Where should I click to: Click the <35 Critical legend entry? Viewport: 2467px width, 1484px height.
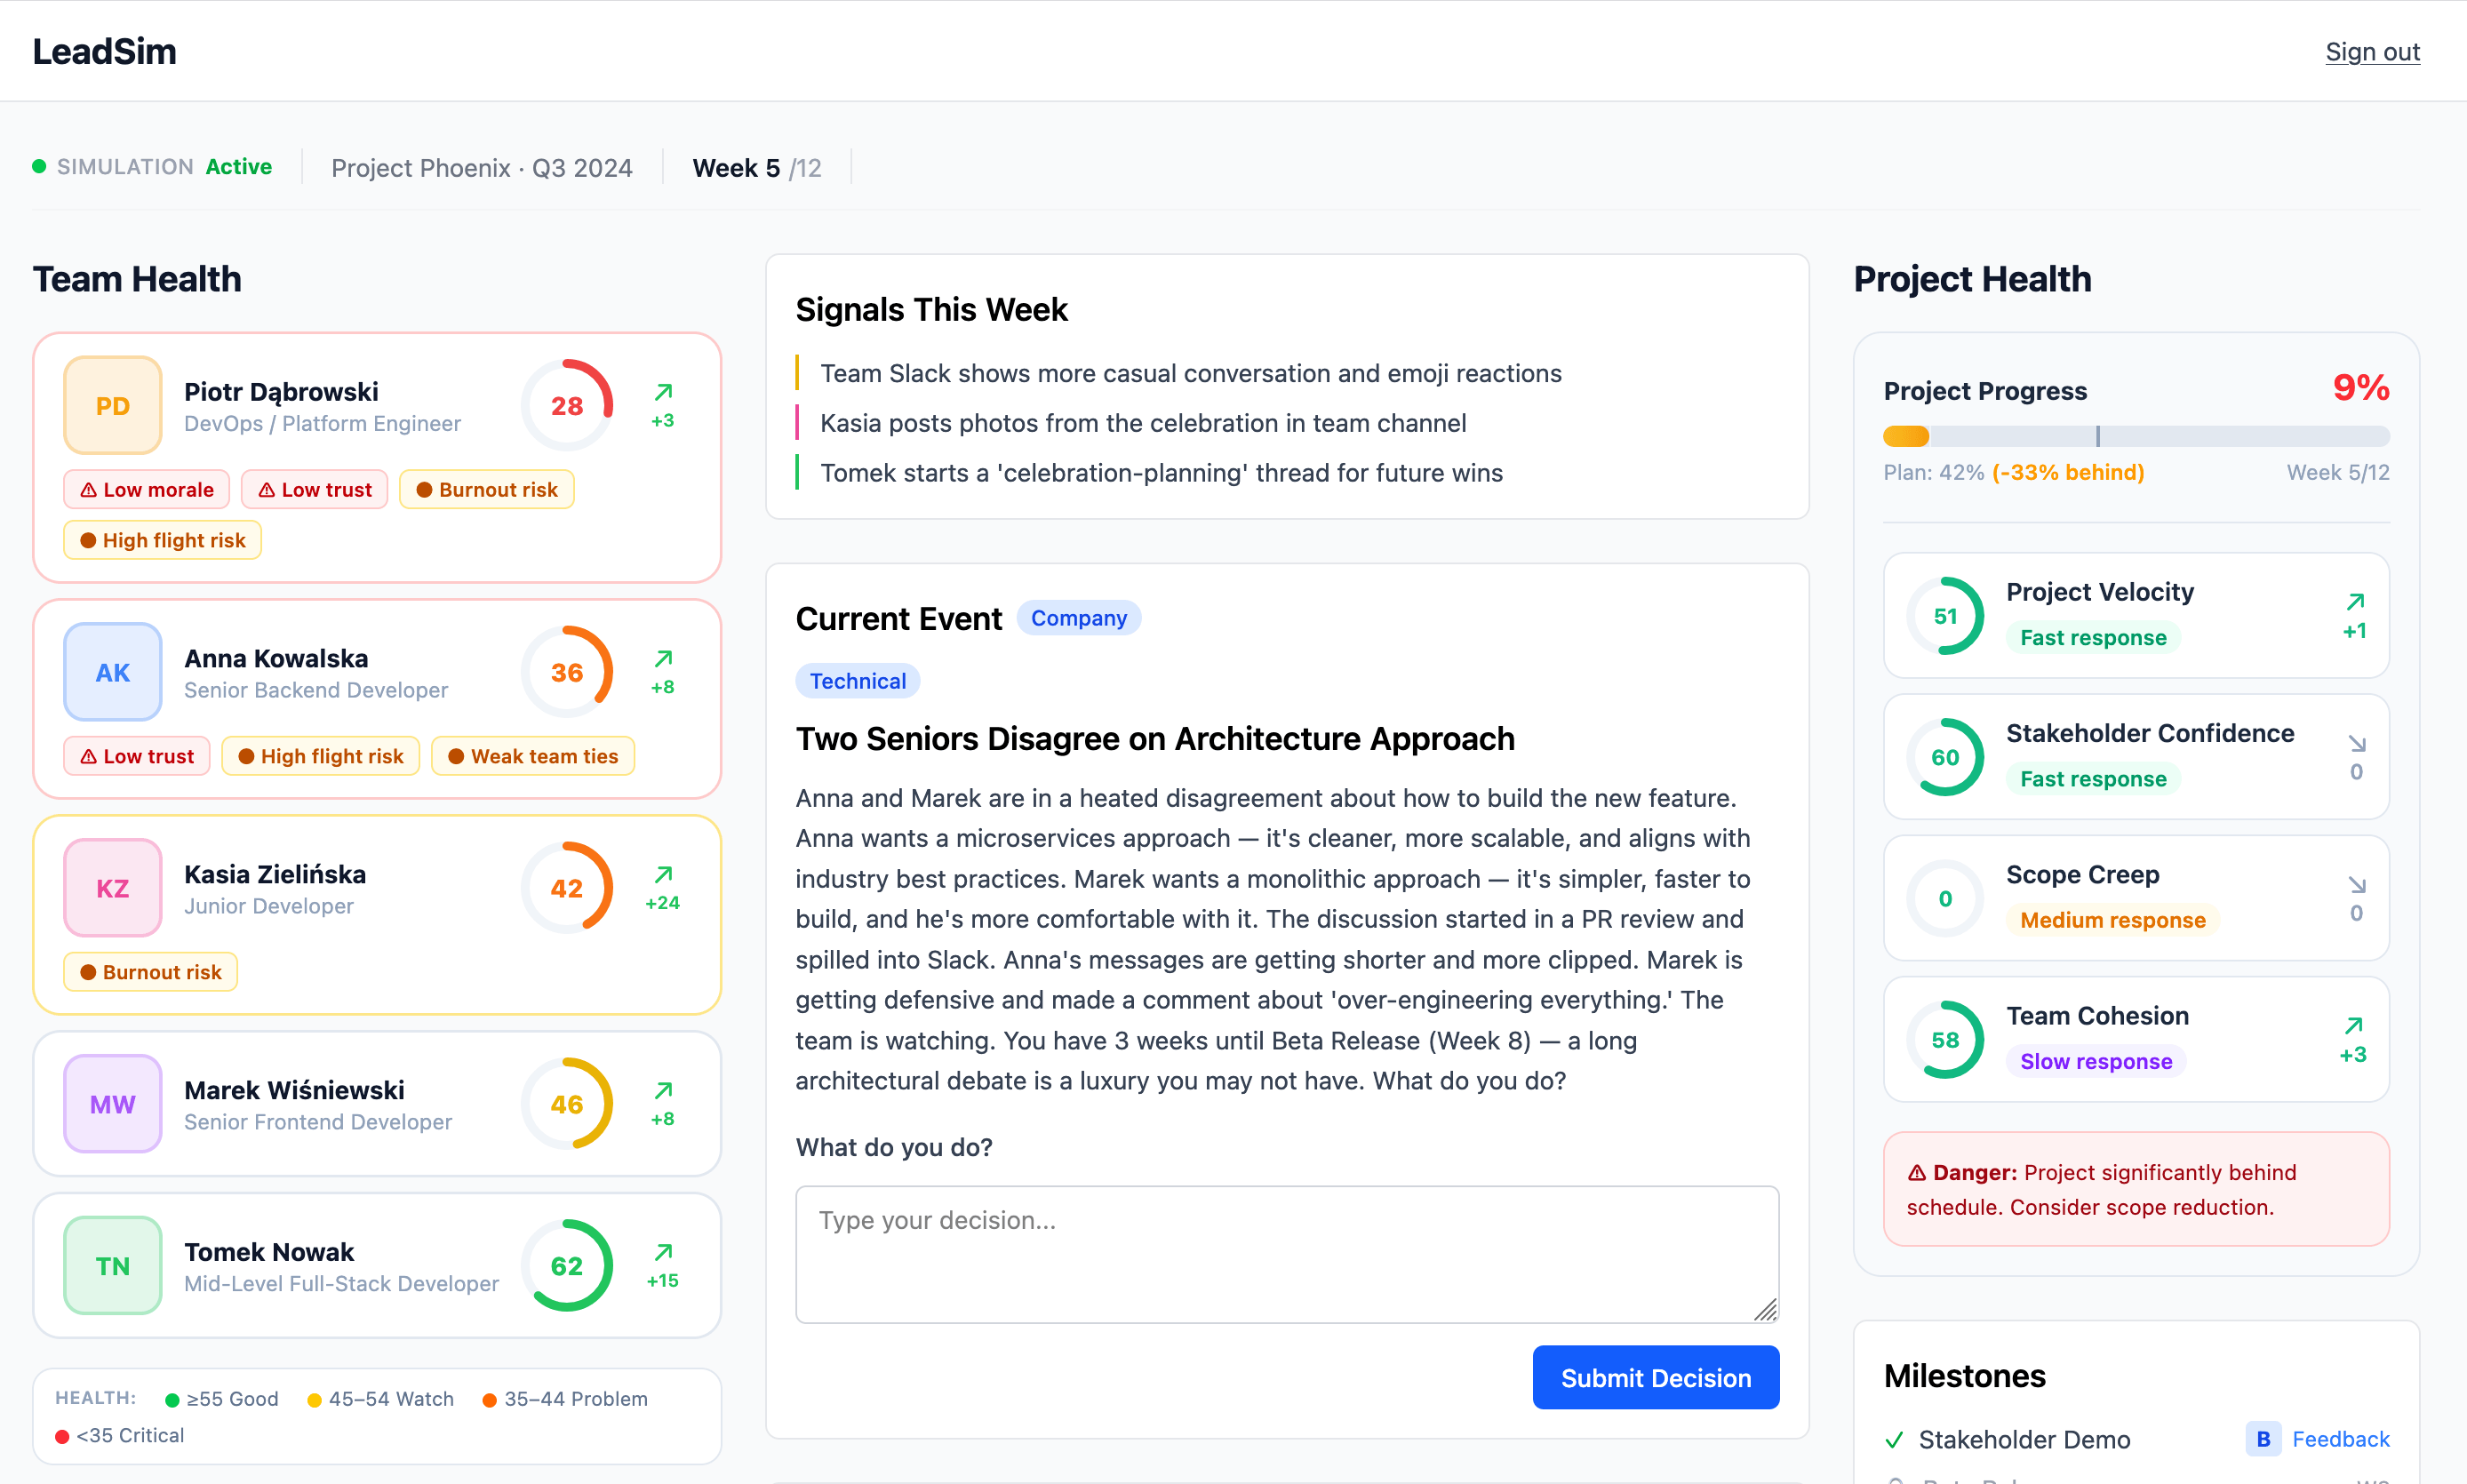[120, 1435]
